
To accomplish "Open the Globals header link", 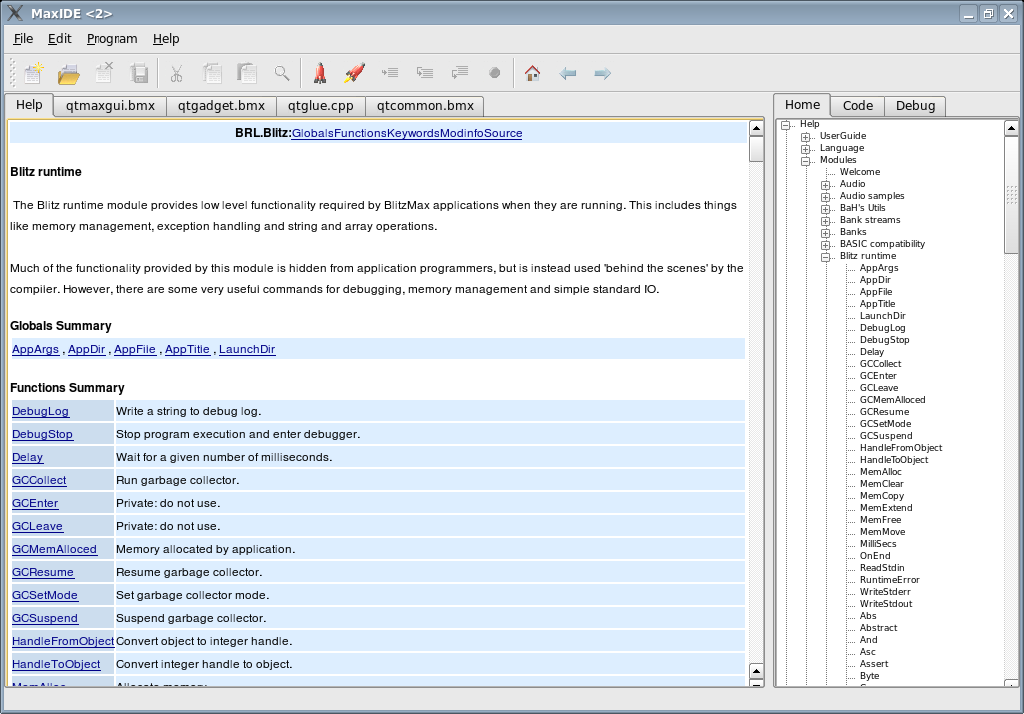I will (312, 133).
